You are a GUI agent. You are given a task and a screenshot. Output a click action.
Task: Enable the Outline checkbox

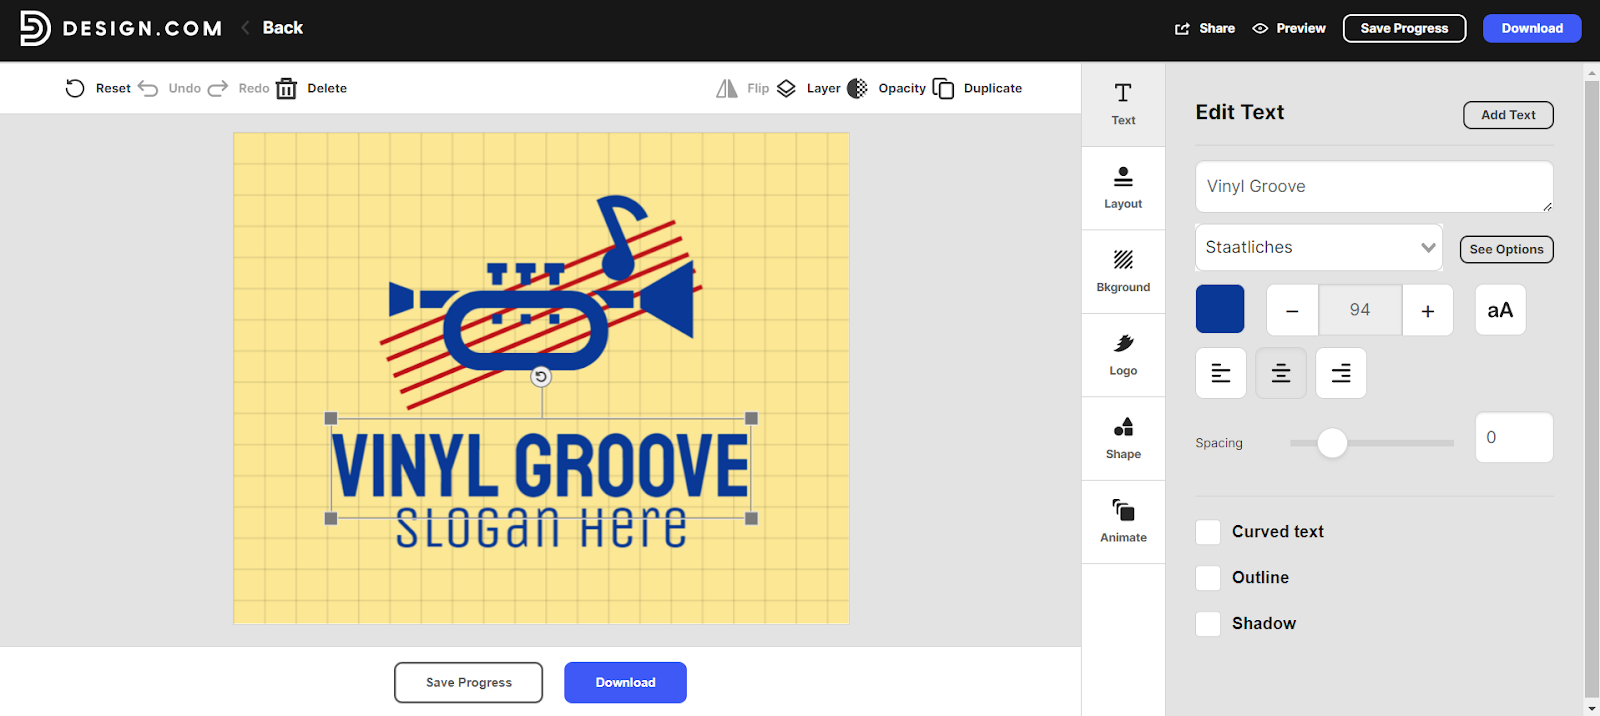tap(1208, 578)
